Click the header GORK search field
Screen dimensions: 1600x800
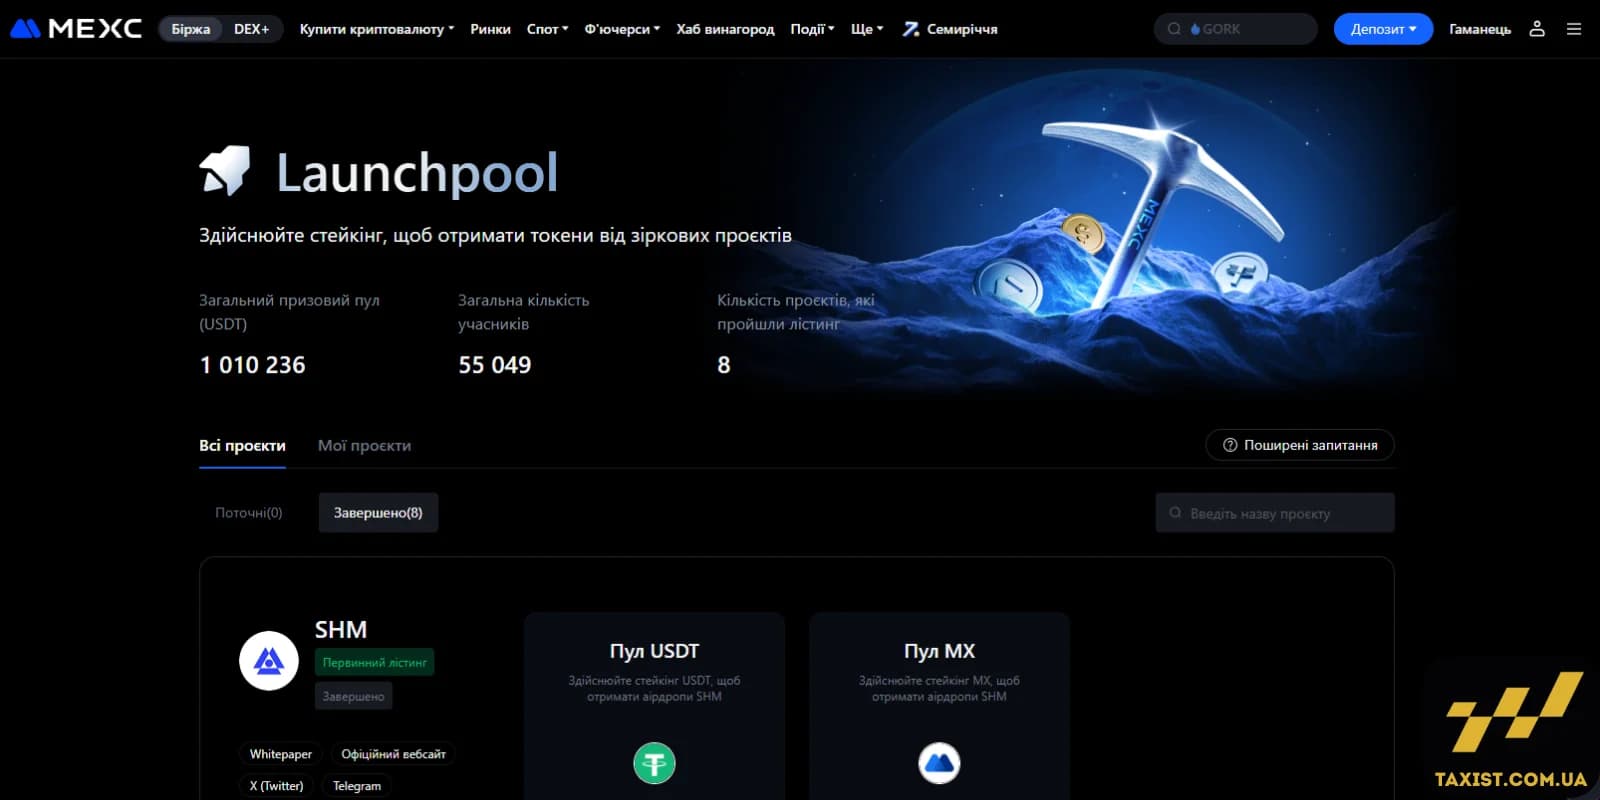[x=1236, y=29]
